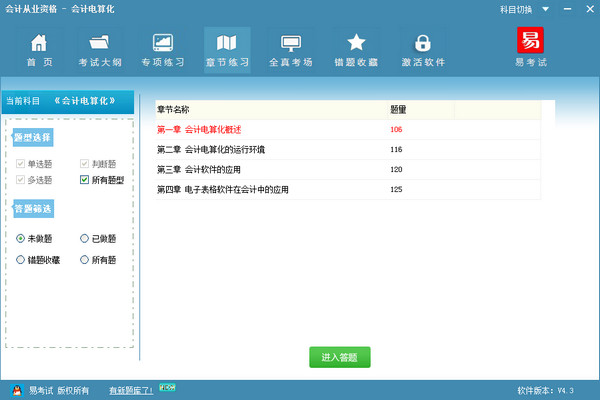This screenshot has height=400, width=600.
Task: Open 错题收藏 star icon
Action: 356,42
